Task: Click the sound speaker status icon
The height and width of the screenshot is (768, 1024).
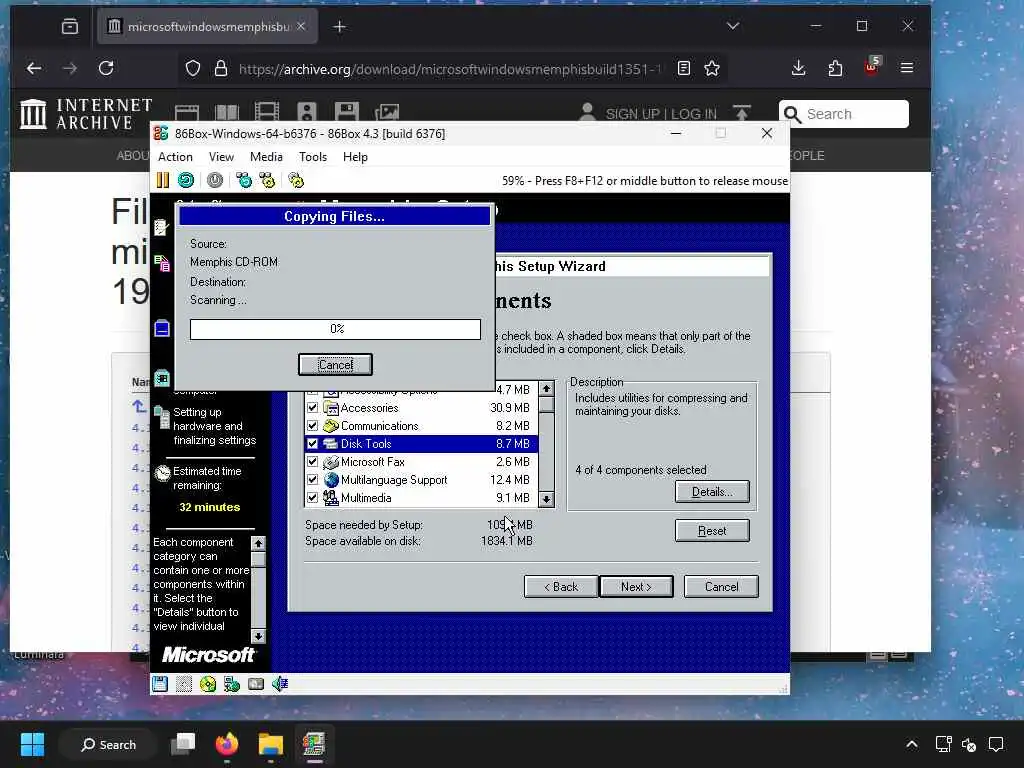Action: (280, 684)
